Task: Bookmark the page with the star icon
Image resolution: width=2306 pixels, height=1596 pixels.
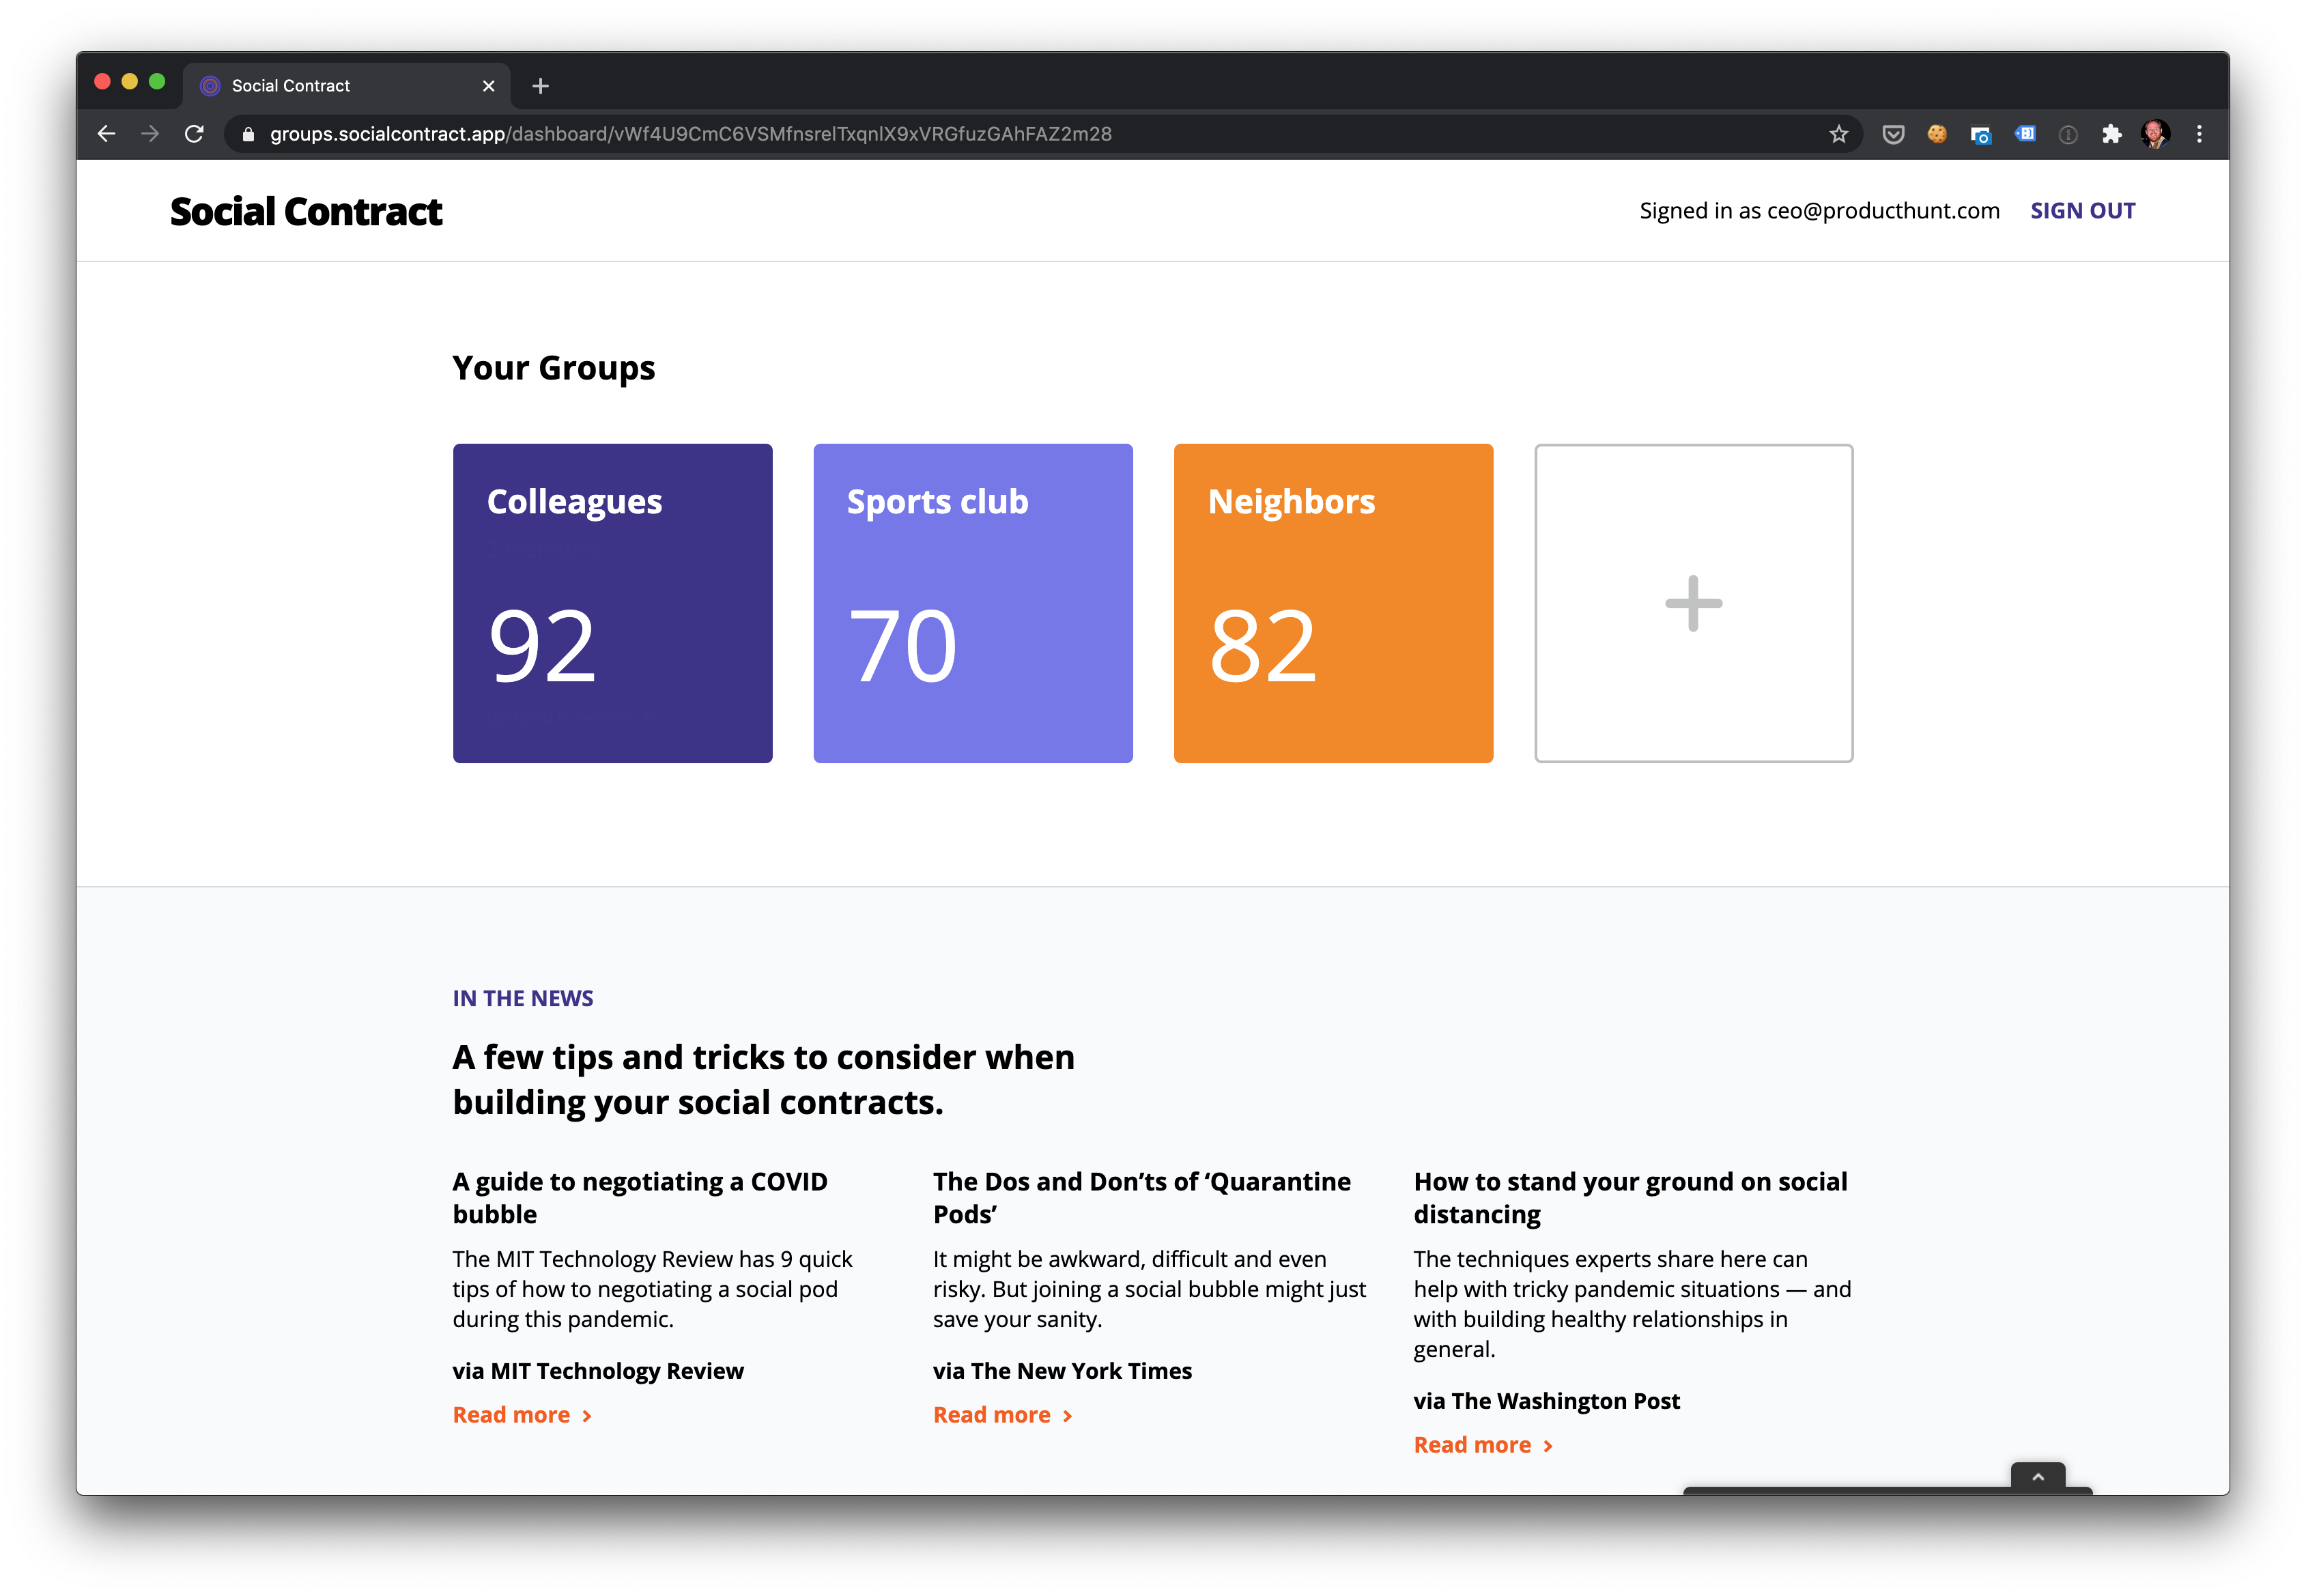Action: tap(1838, 134)
